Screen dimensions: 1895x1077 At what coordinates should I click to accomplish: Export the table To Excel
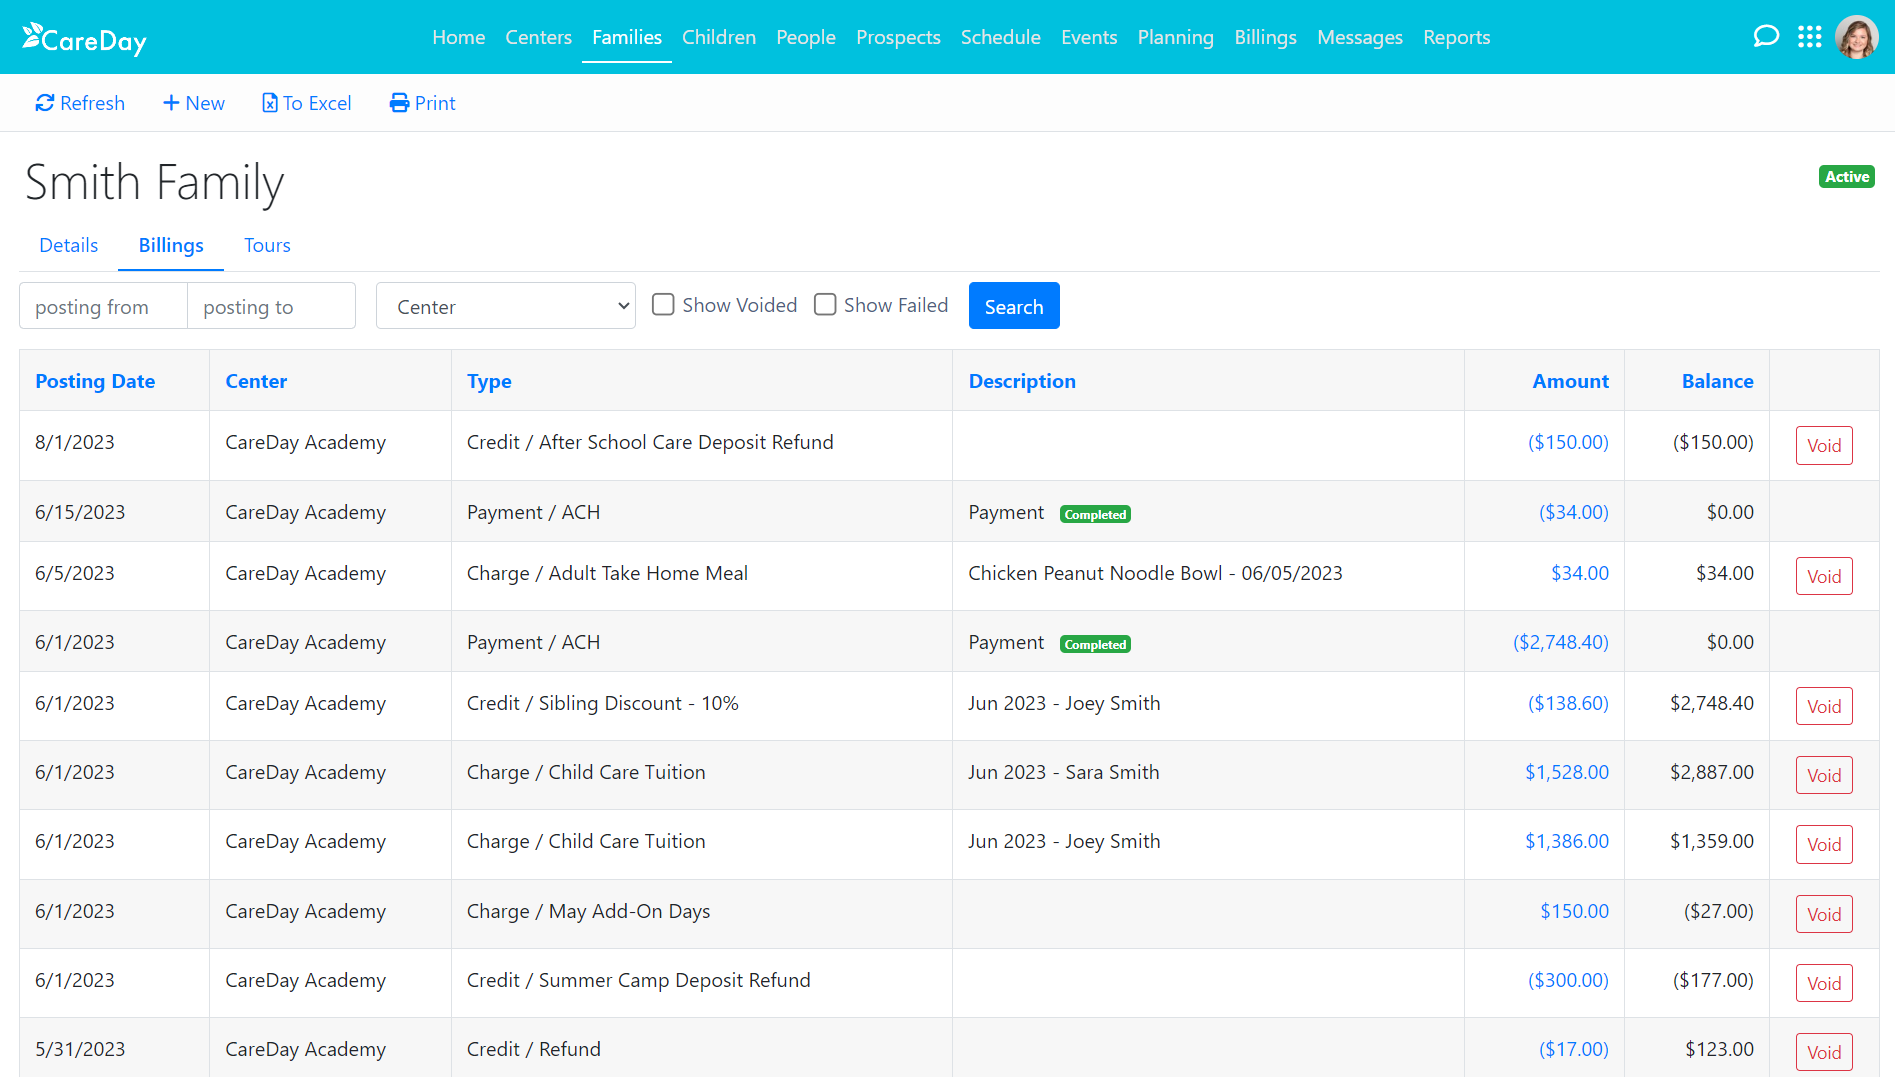[x=306, y=102]
